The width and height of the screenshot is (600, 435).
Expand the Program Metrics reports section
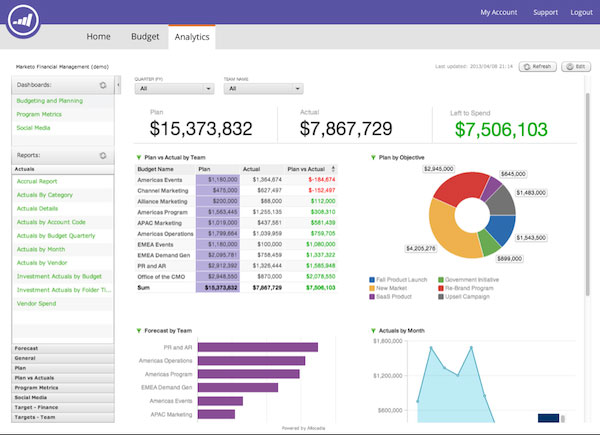[x=63, y=388]
